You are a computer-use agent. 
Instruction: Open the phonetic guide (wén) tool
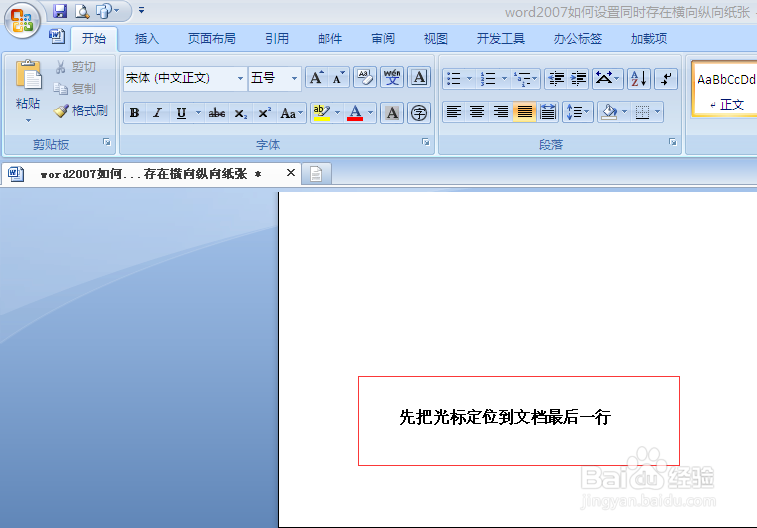point(392,78)
